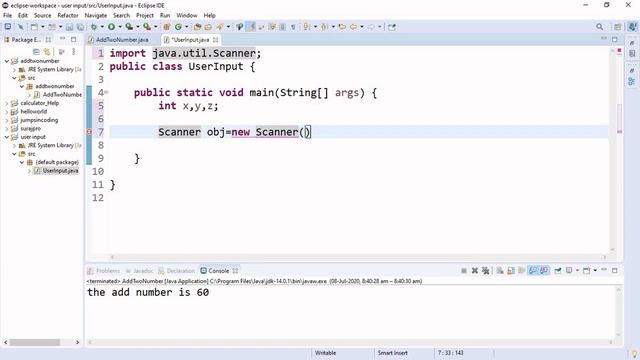640x360 pixels.
Task: Select the surajpro project
Action: [31, 129]
